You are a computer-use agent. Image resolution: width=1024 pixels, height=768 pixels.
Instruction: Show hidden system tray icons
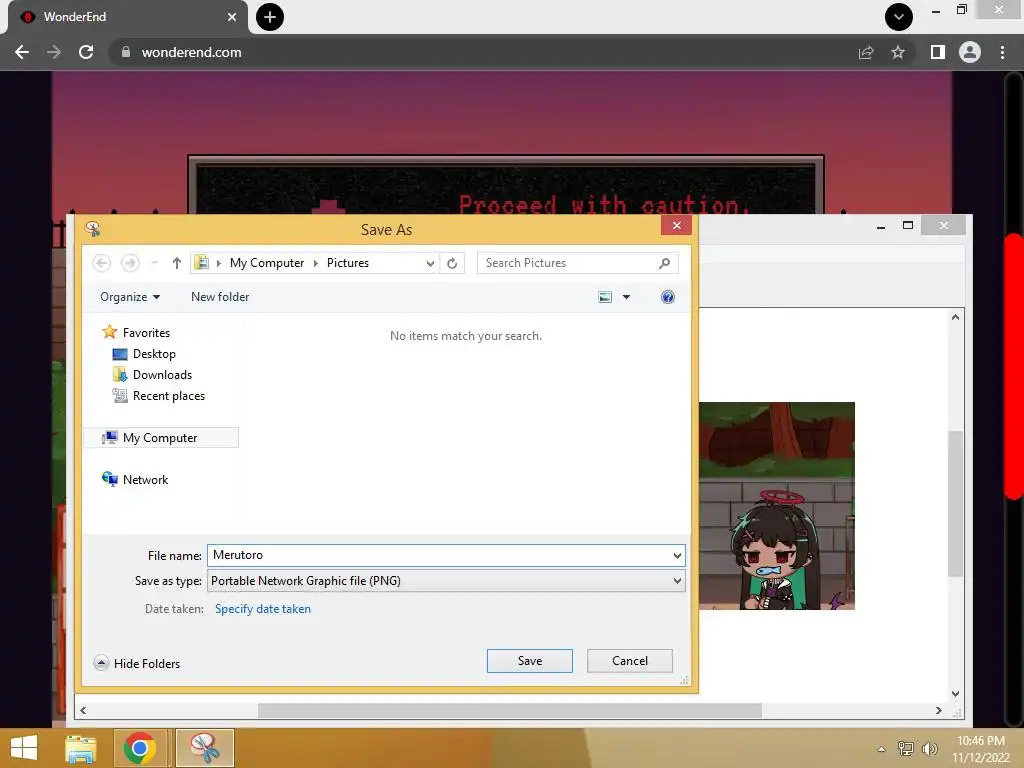882,749
